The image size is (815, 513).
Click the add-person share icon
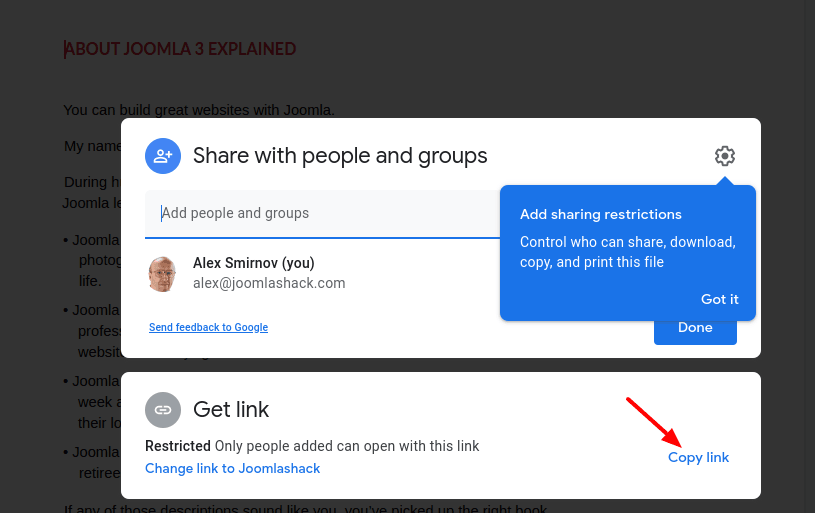[x=163, y=156]
